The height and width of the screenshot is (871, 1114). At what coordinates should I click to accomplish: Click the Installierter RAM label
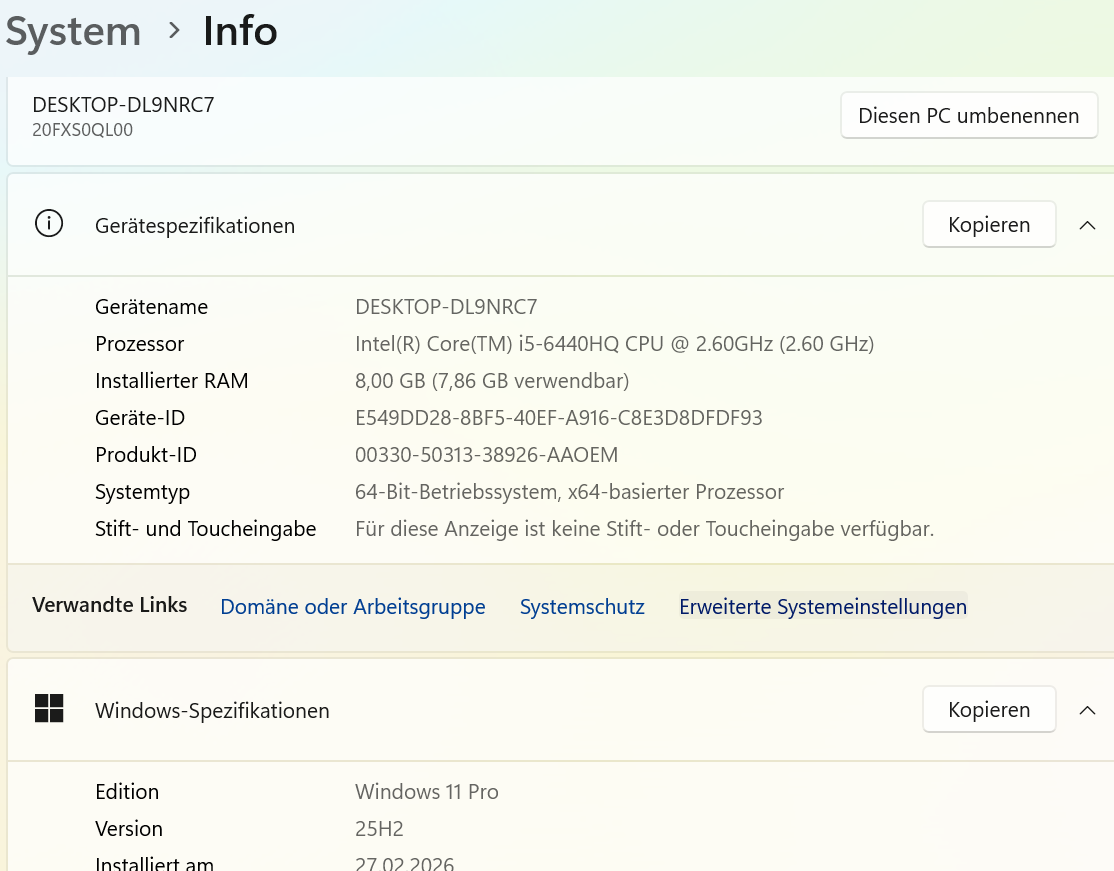pos(171,381)
